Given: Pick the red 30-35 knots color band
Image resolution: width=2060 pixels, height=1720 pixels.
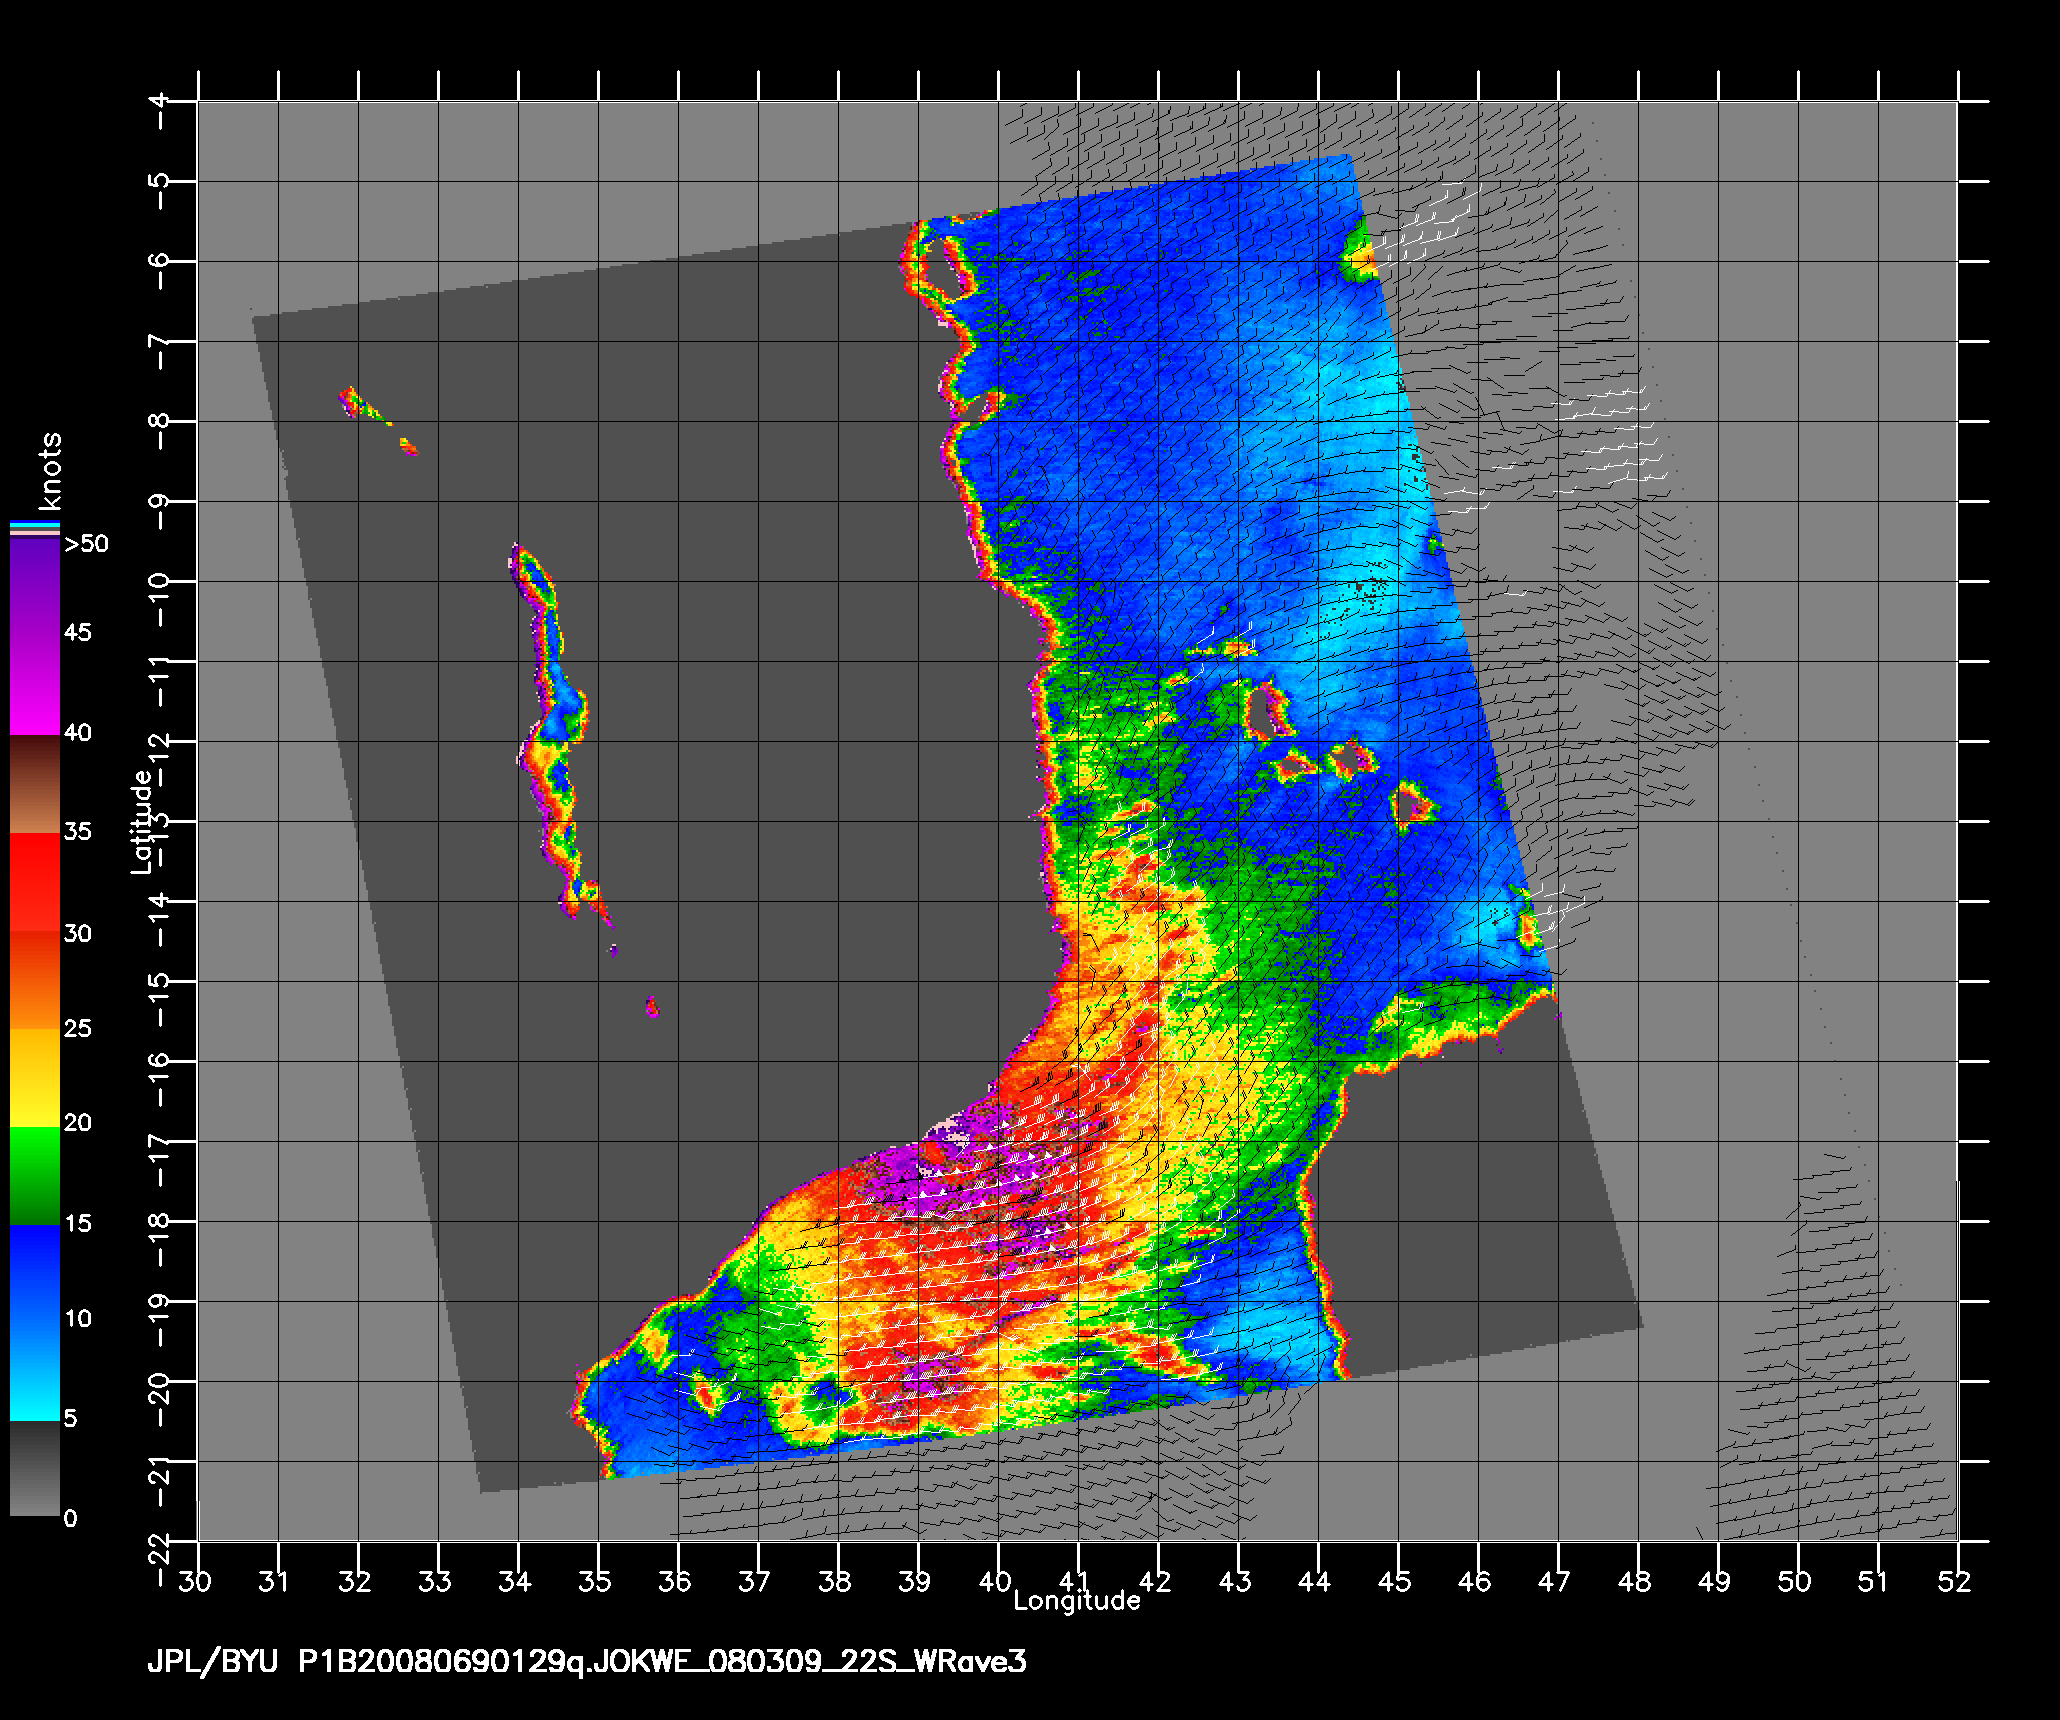Looking at the screenshot, I should 35,883.
